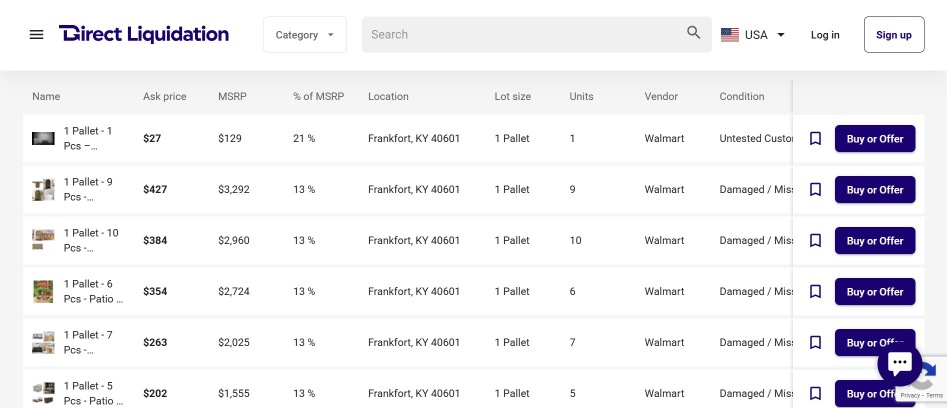The width and height of the screenshot is (947, 408).
Task: Save the $354 patio pallet bookmark
Action: [815, 292]
